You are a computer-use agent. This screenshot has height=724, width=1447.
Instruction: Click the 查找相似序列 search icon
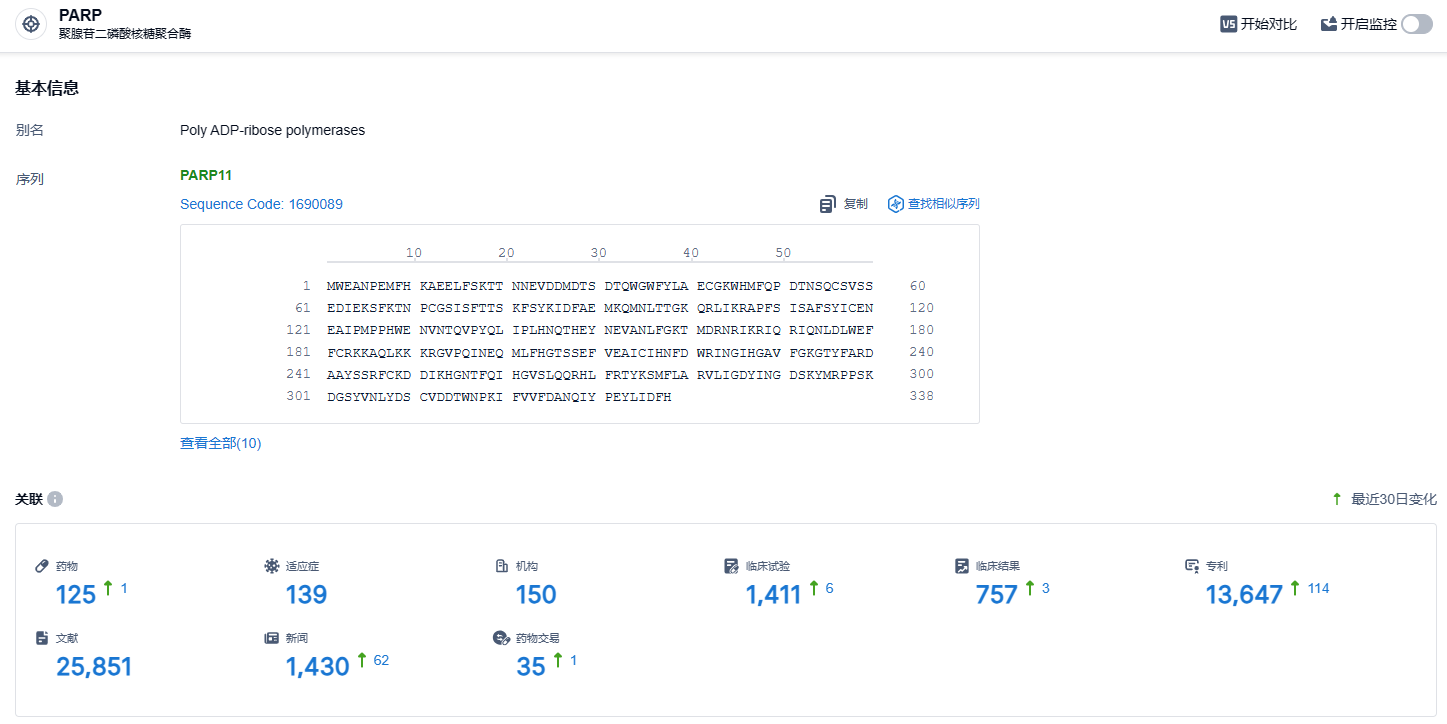point(896,204)
